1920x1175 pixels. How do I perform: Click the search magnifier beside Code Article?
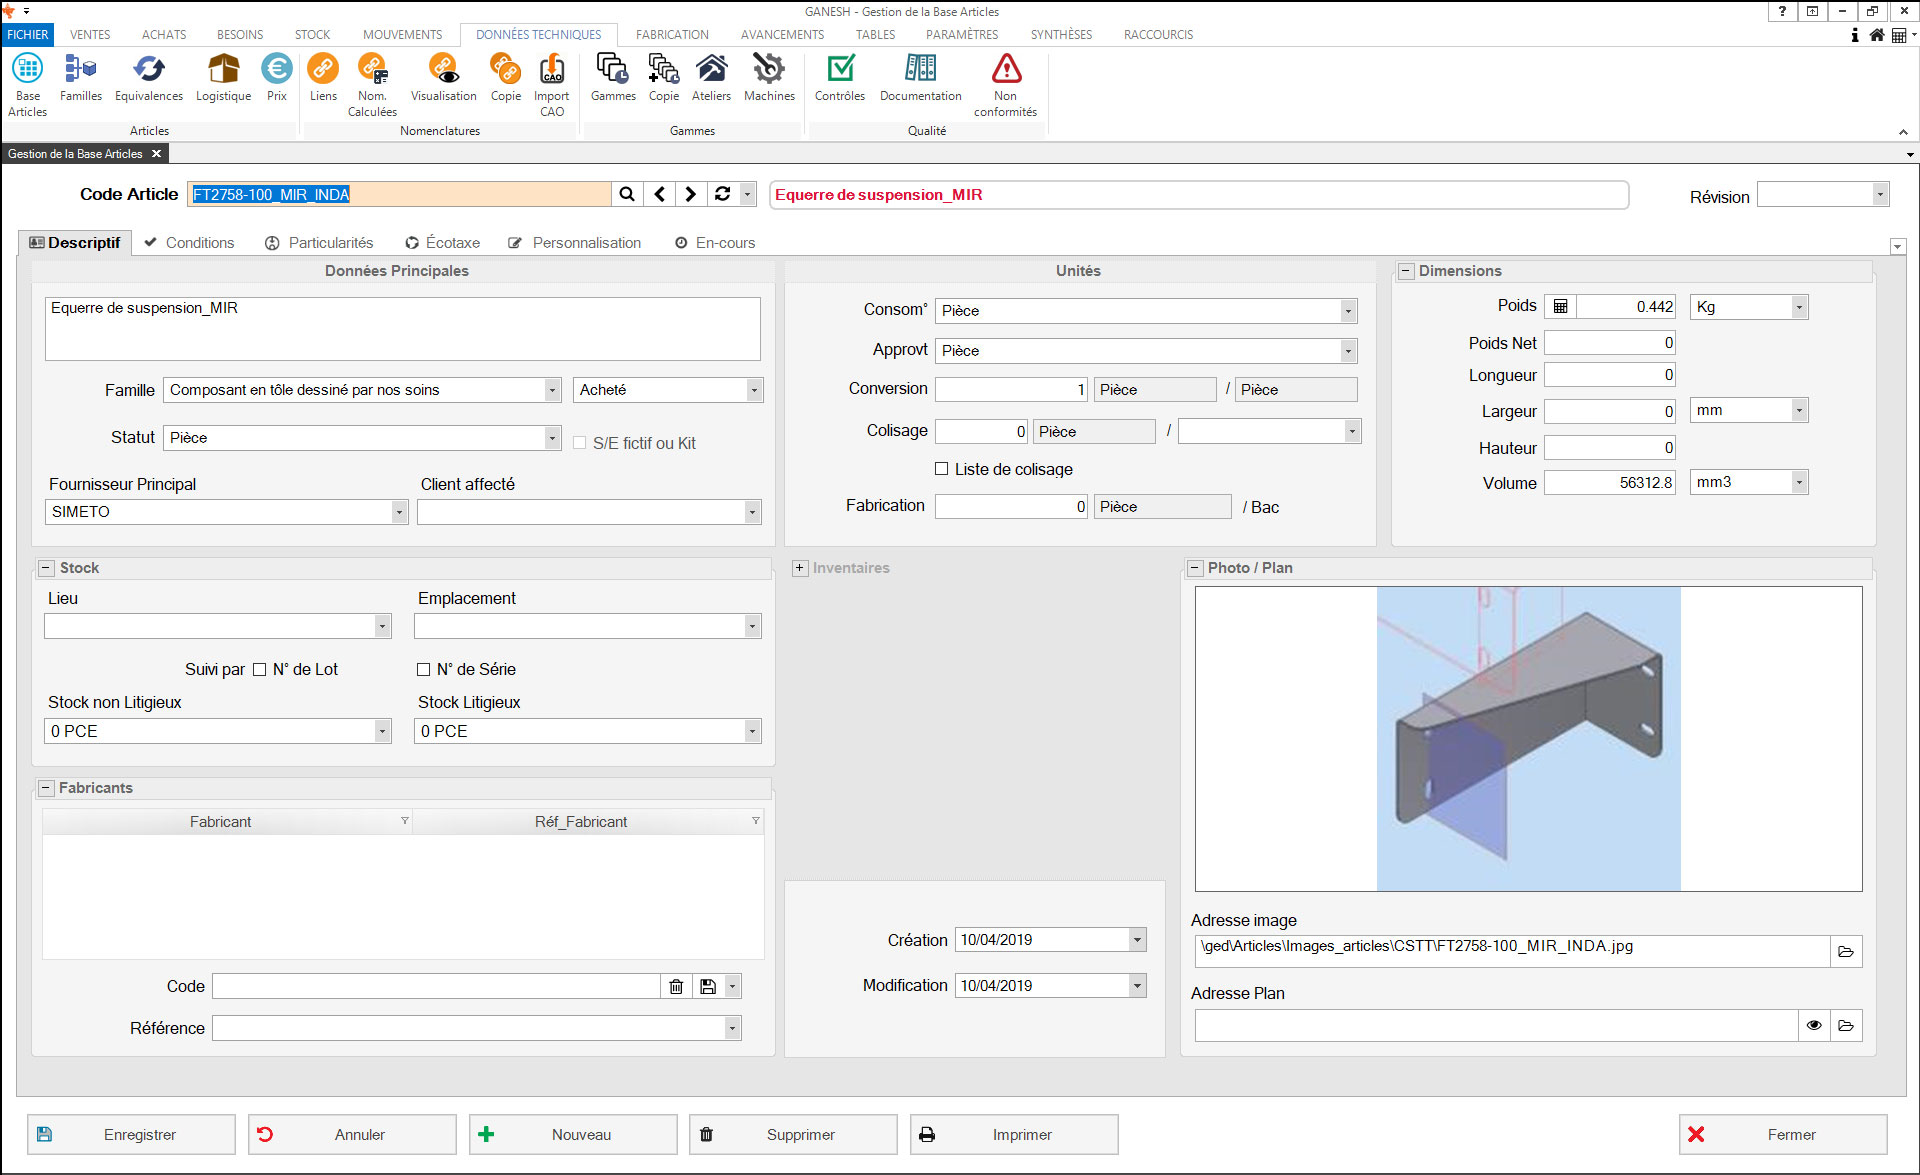pyautogui.click(x=627, y=194)
